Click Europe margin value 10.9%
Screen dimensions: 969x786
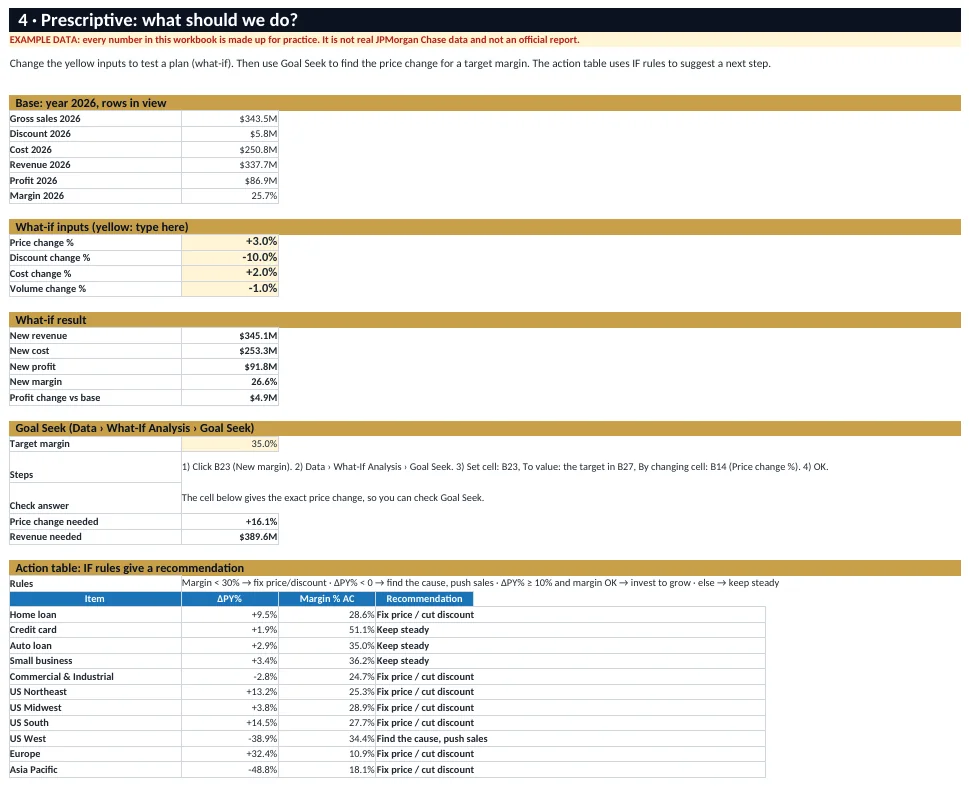[327, 754]
